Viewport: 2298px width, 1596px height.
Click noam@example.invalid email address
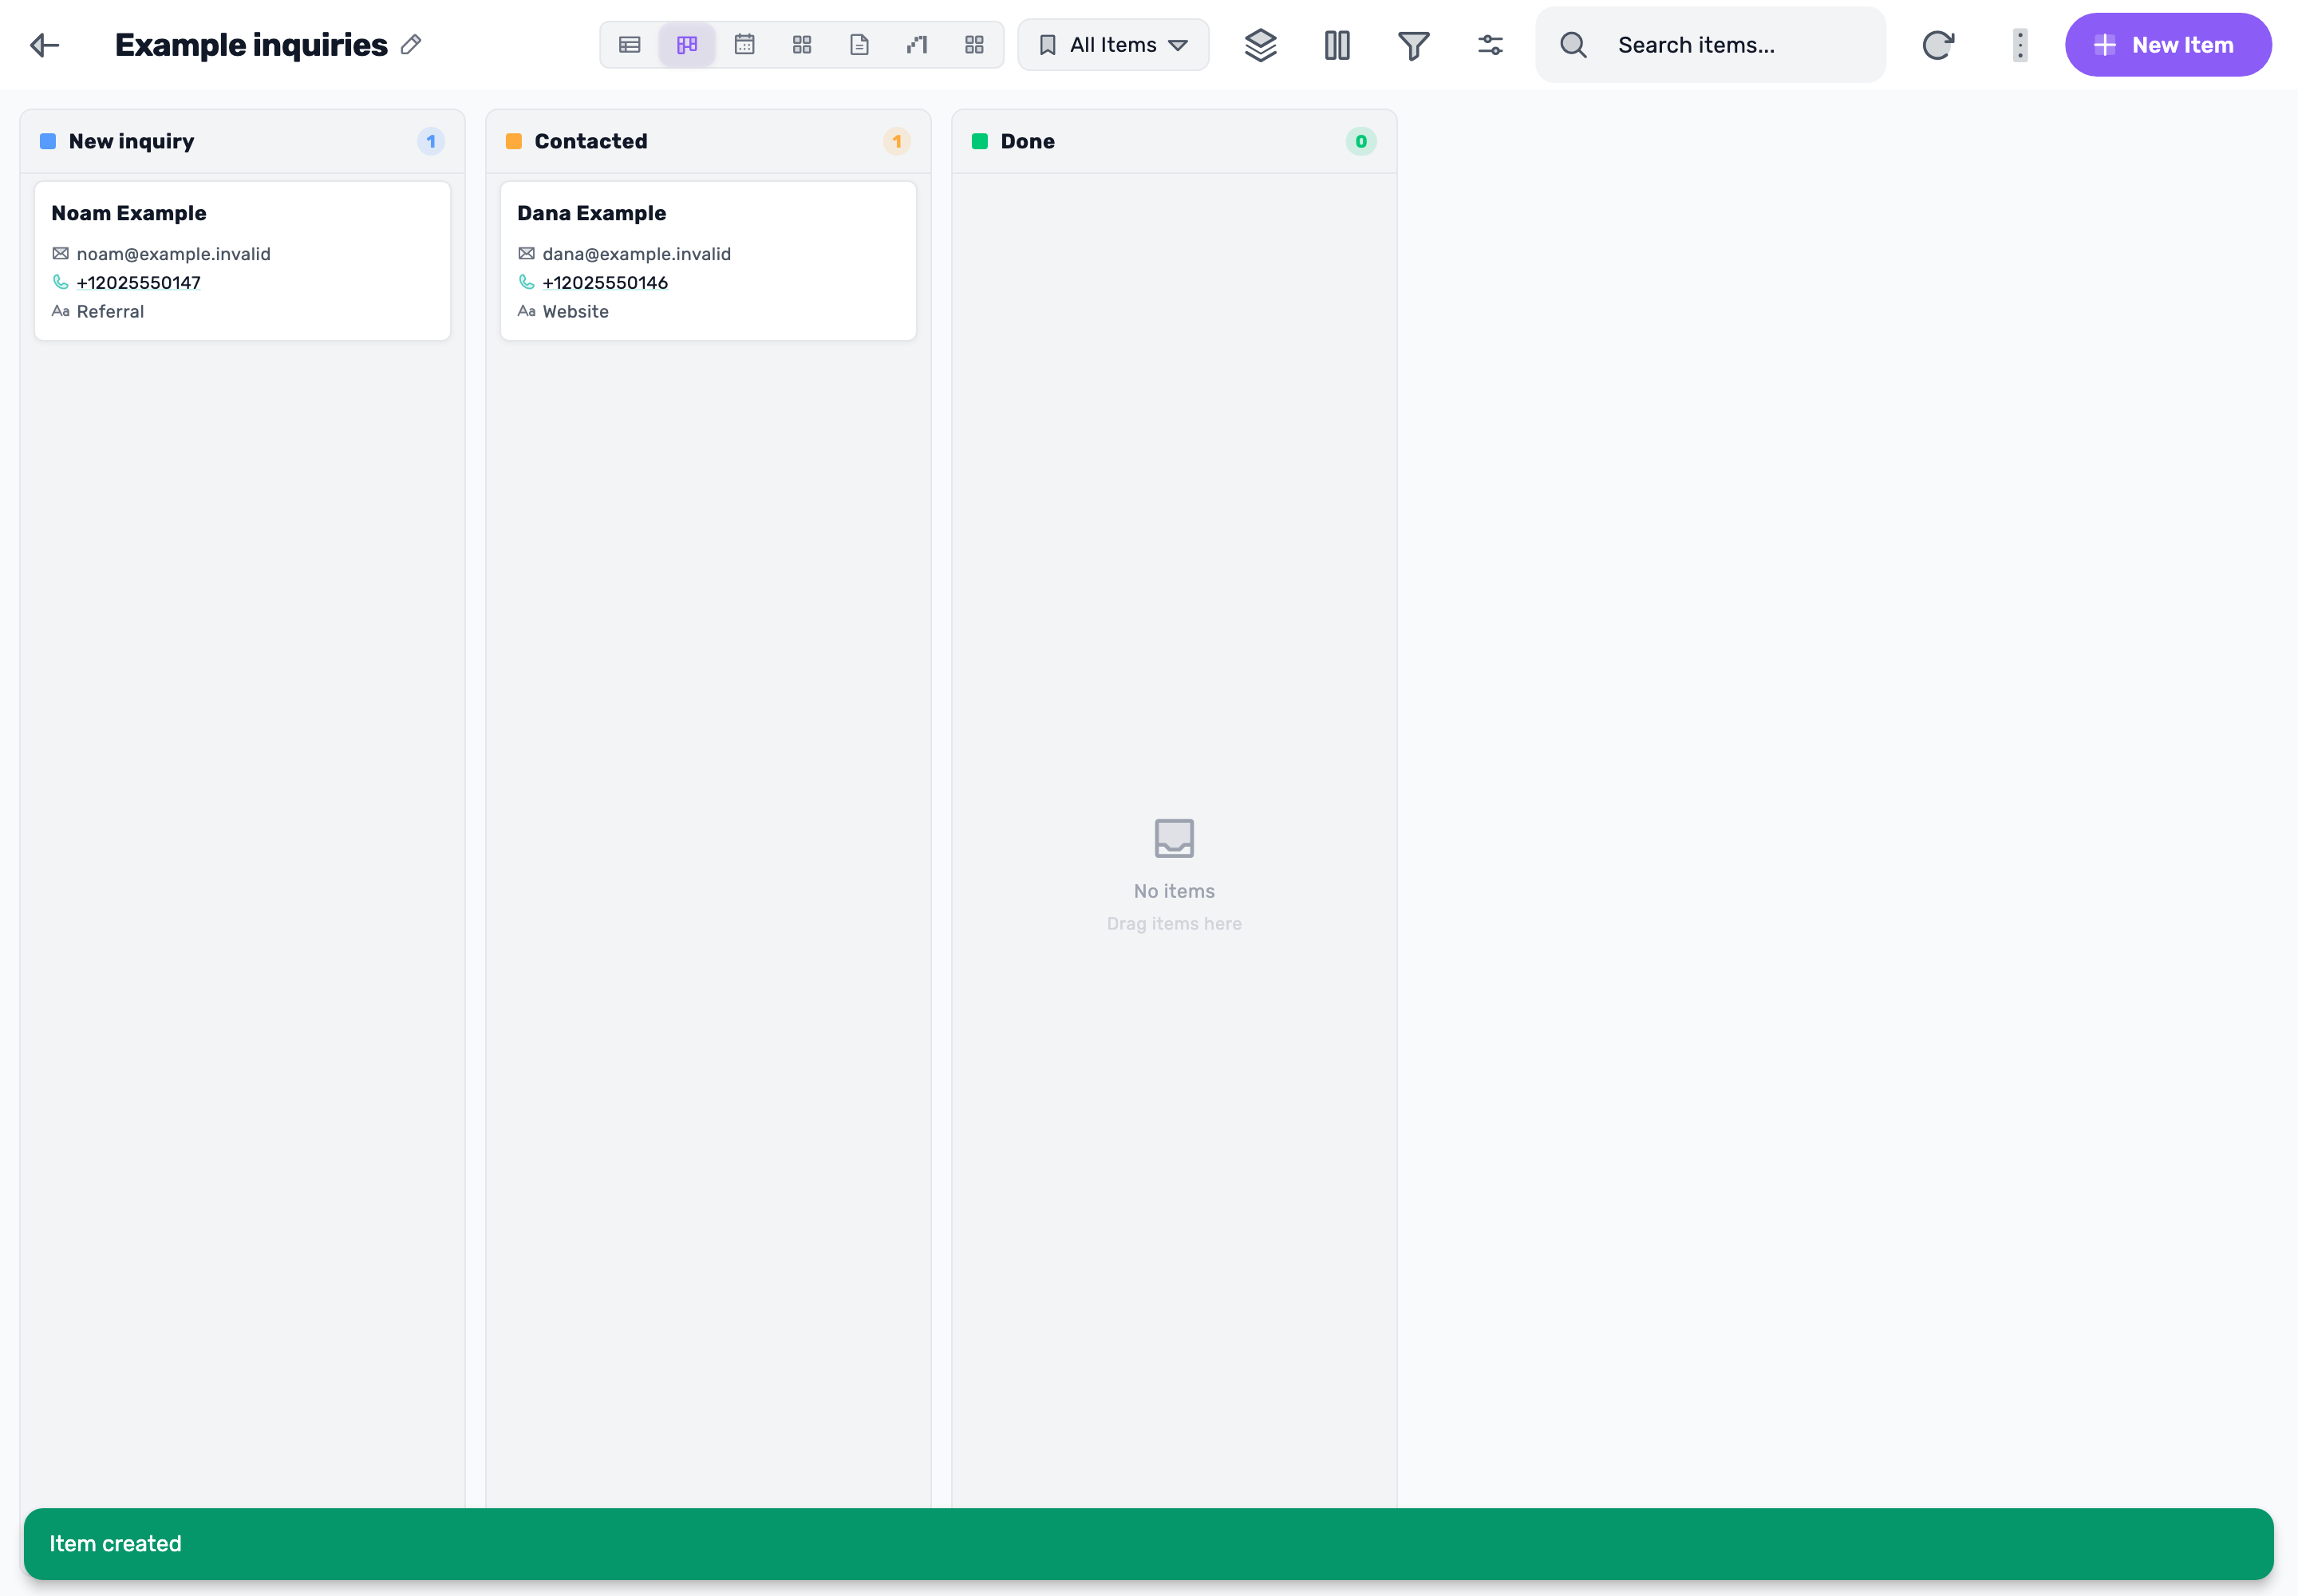point(173,254)
